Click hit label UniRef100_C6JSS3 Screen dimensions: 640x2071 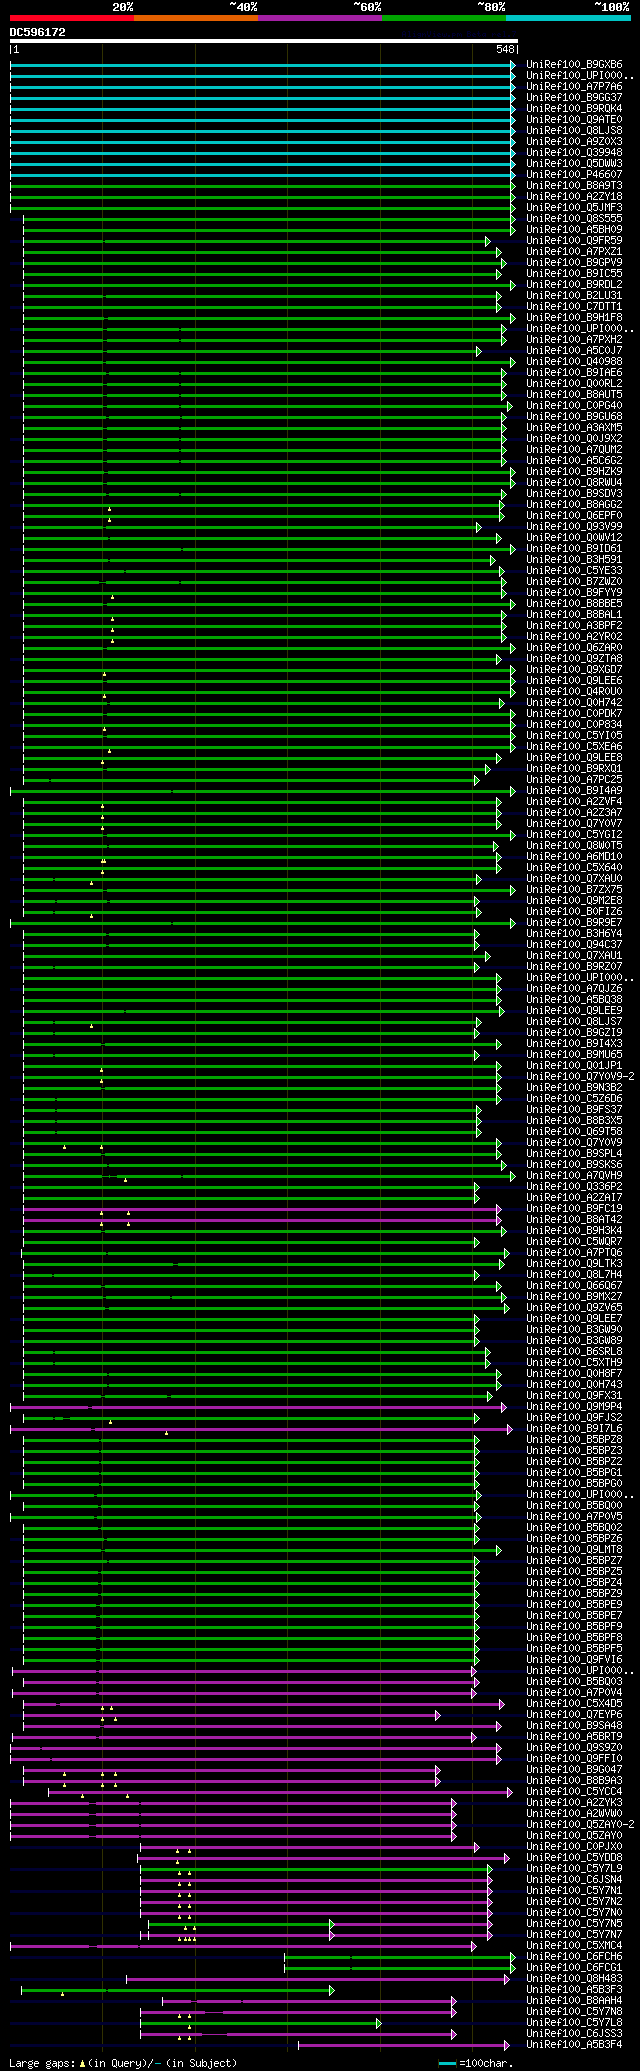[574, 2034]
